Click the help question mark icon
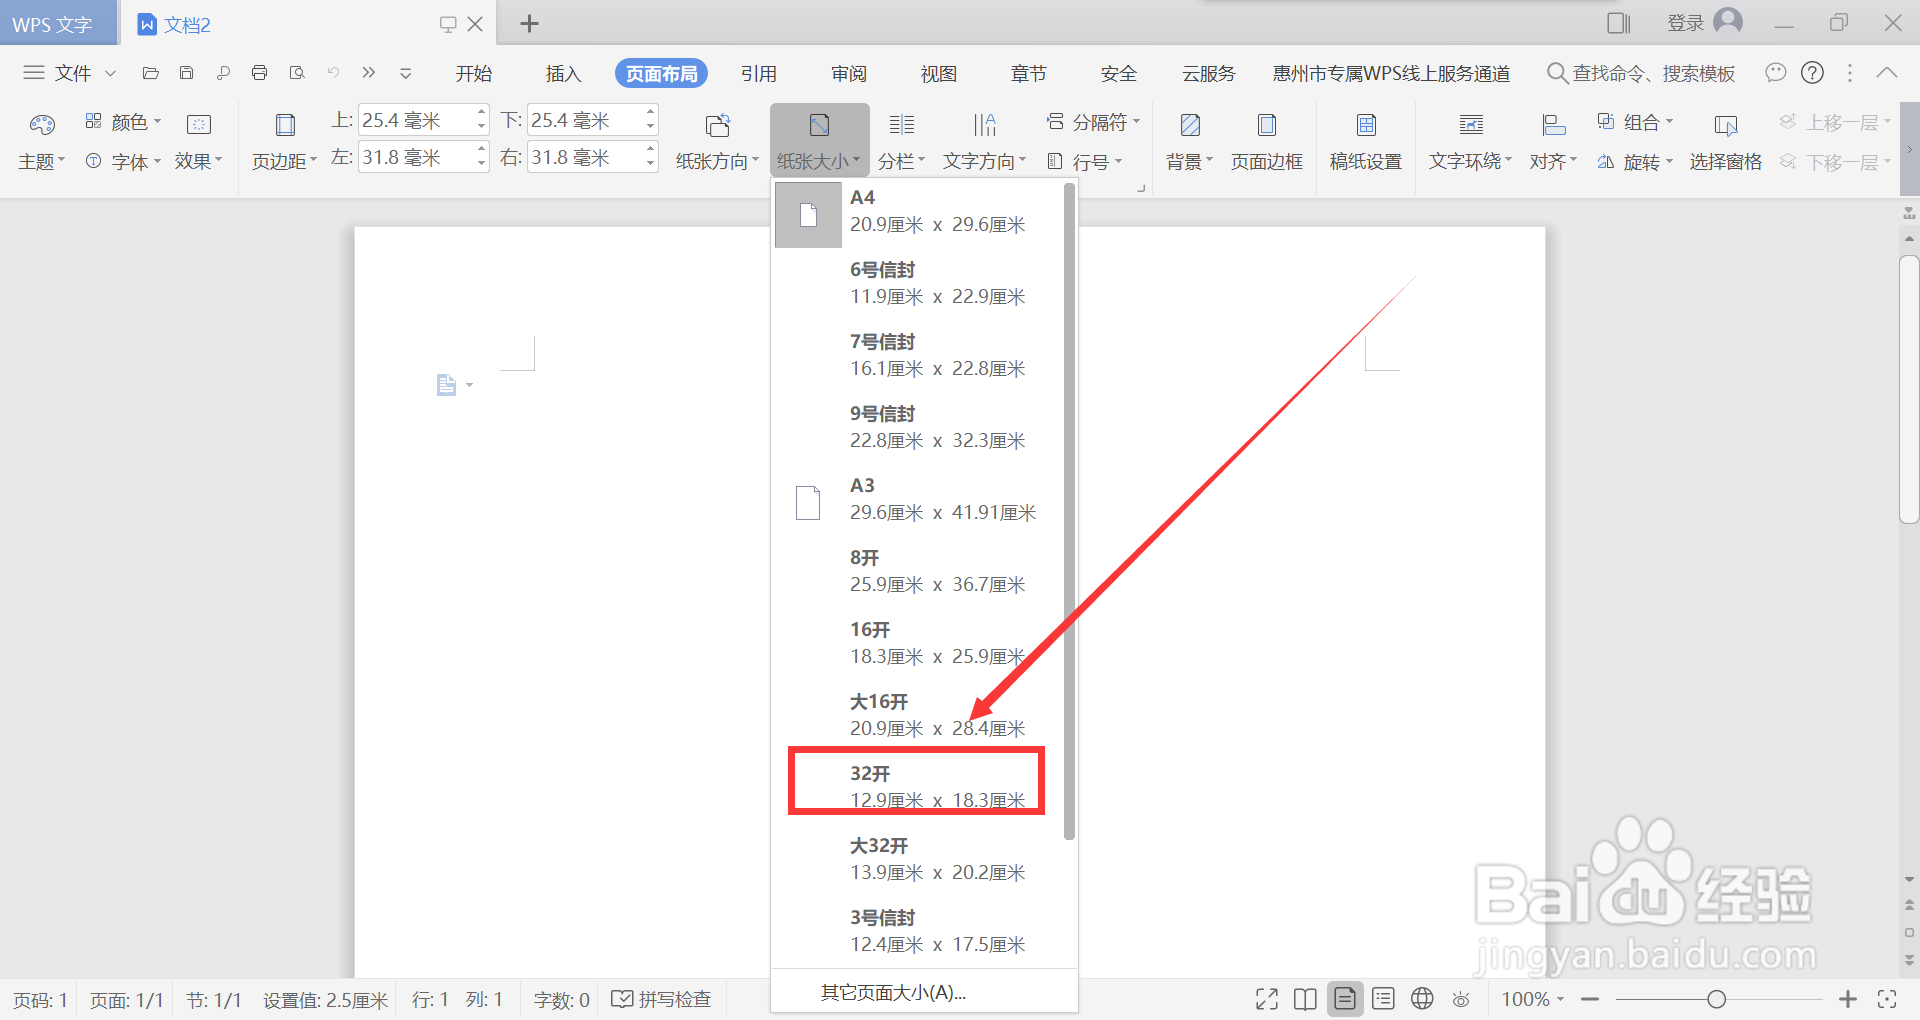 [1812, 73]
